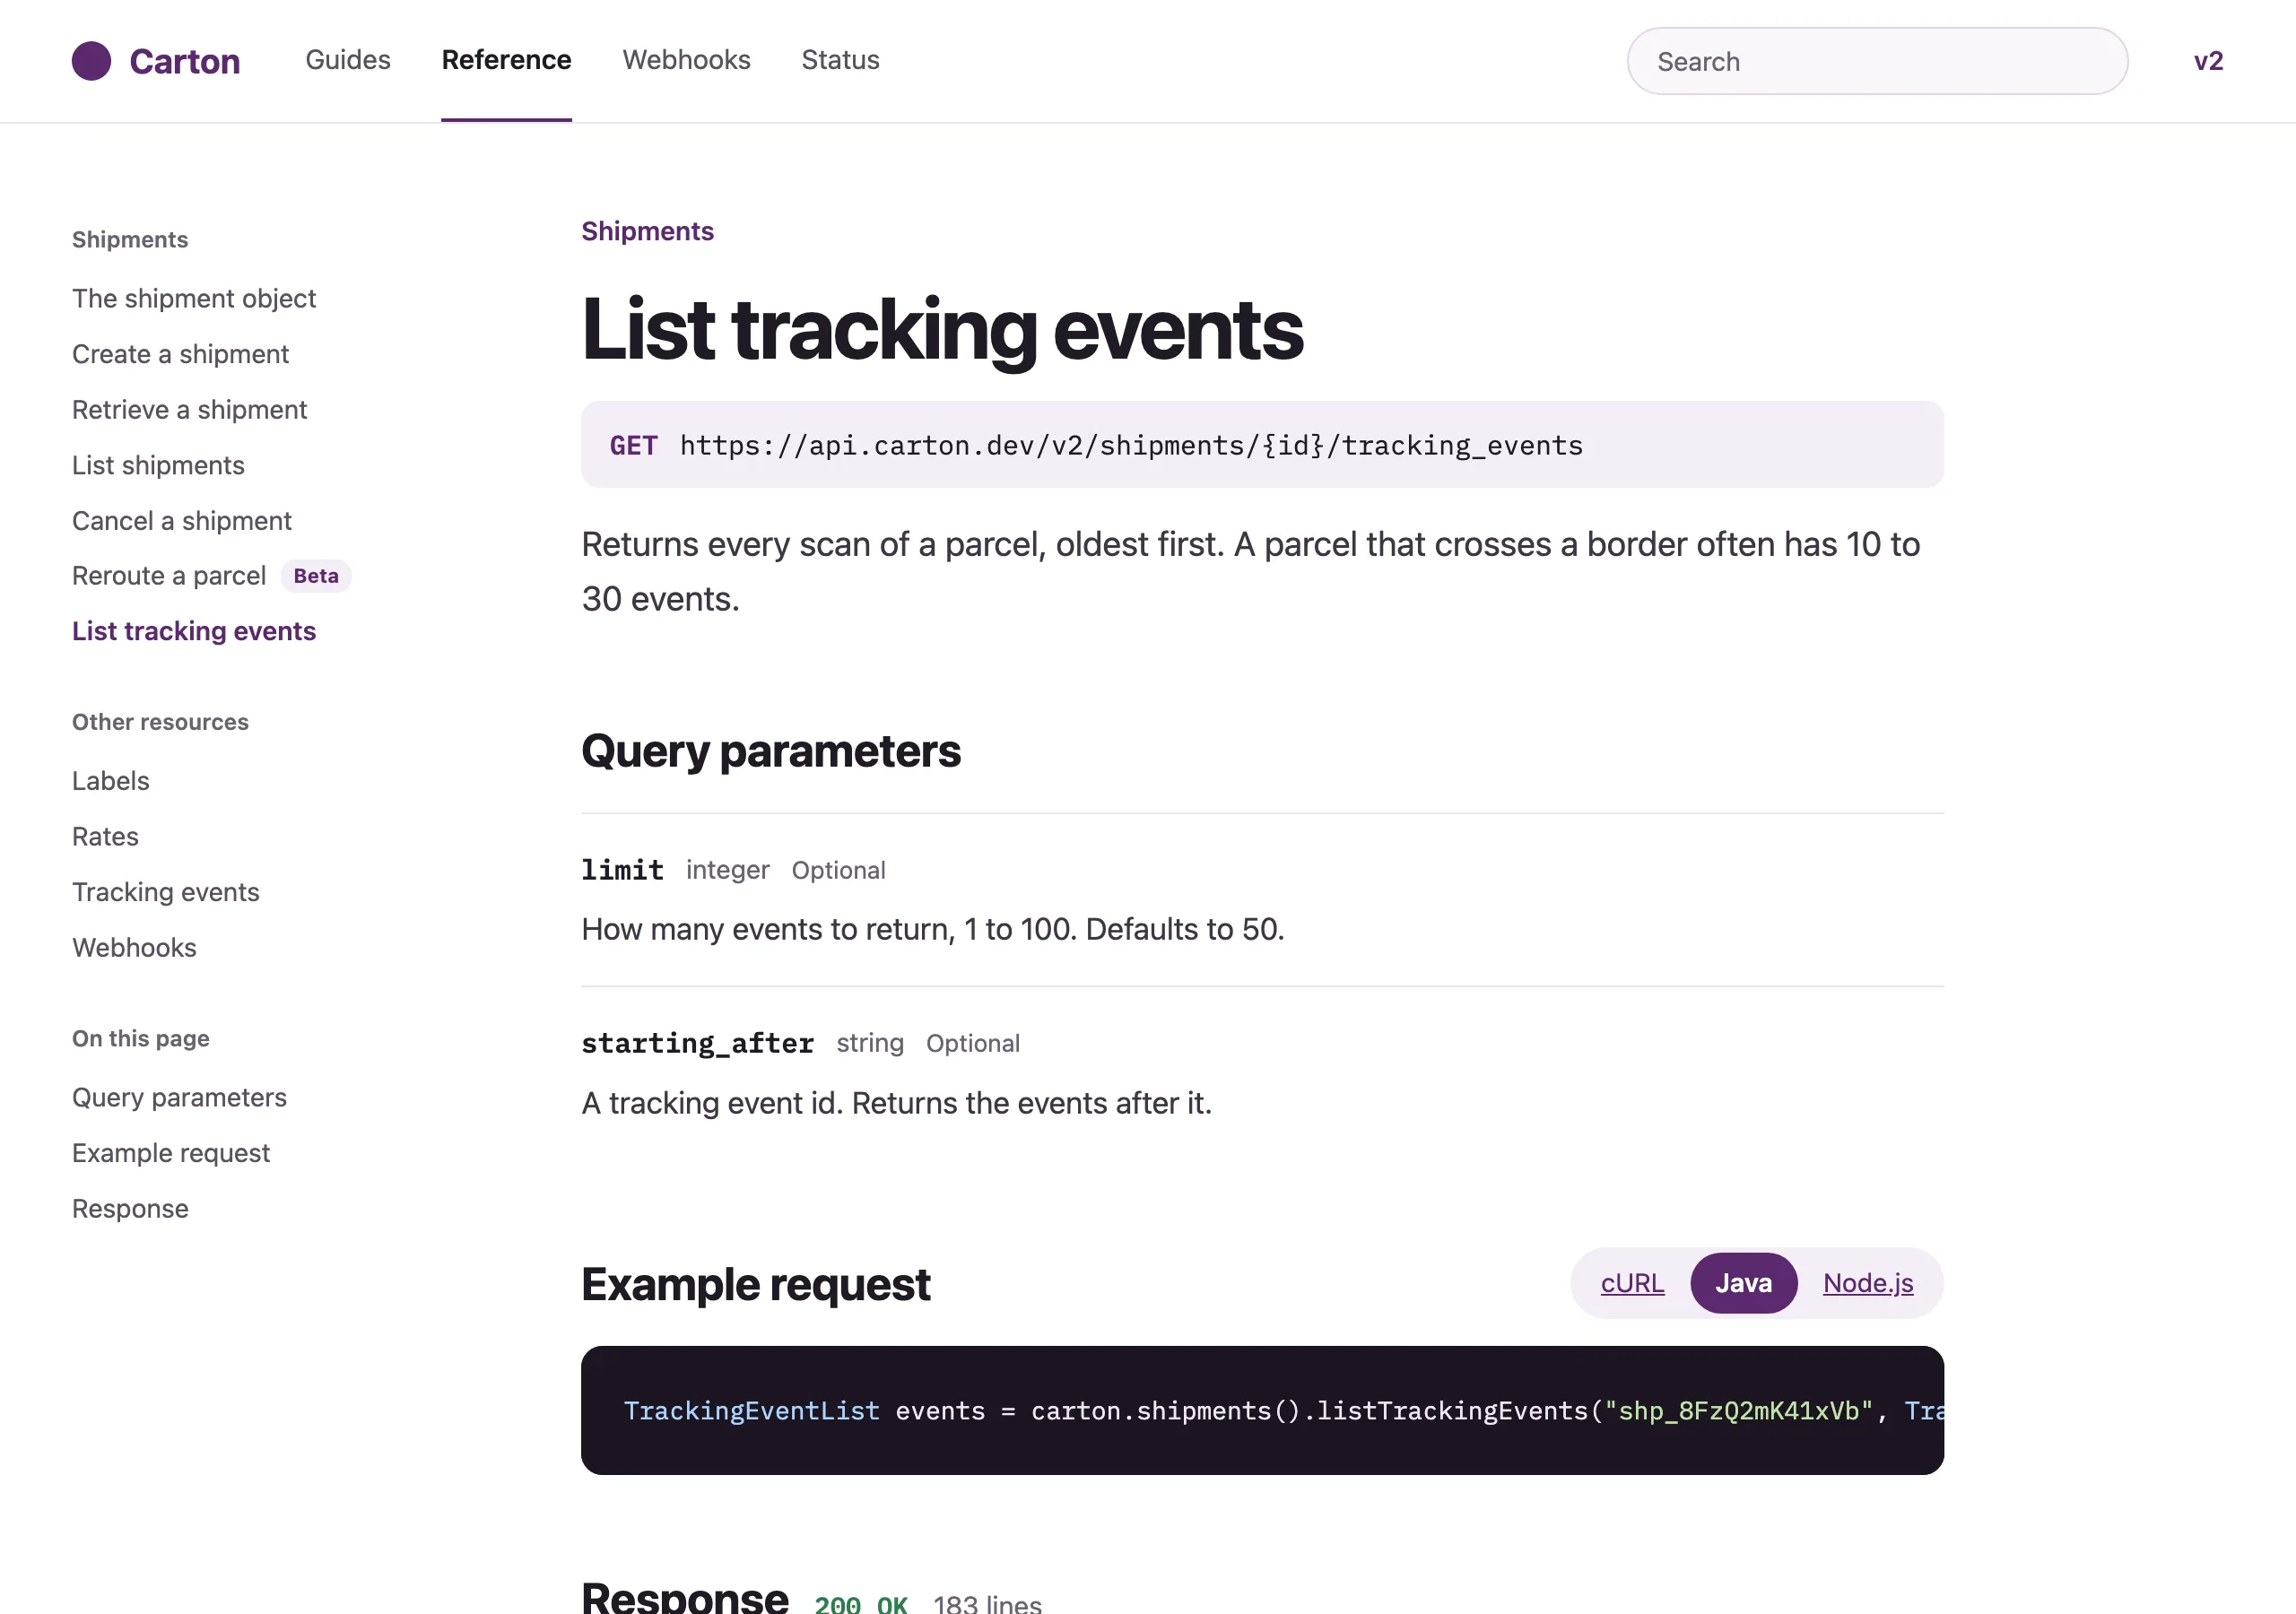Open The shipment object sidebar link
Screen dimensions: 2296x1614
(x=194, y=298)
